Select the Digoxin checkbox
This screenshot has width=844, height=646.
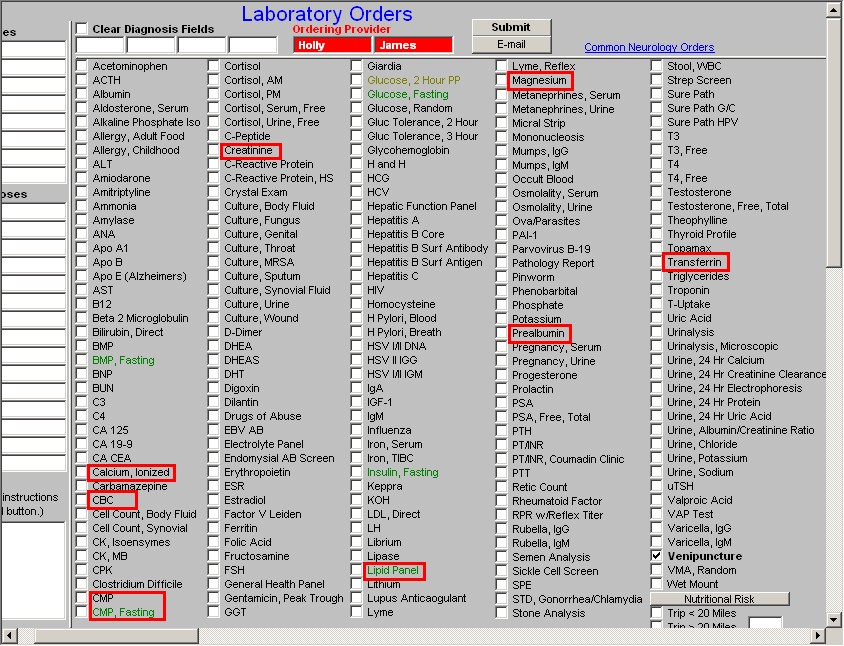[x=214, y=388]
